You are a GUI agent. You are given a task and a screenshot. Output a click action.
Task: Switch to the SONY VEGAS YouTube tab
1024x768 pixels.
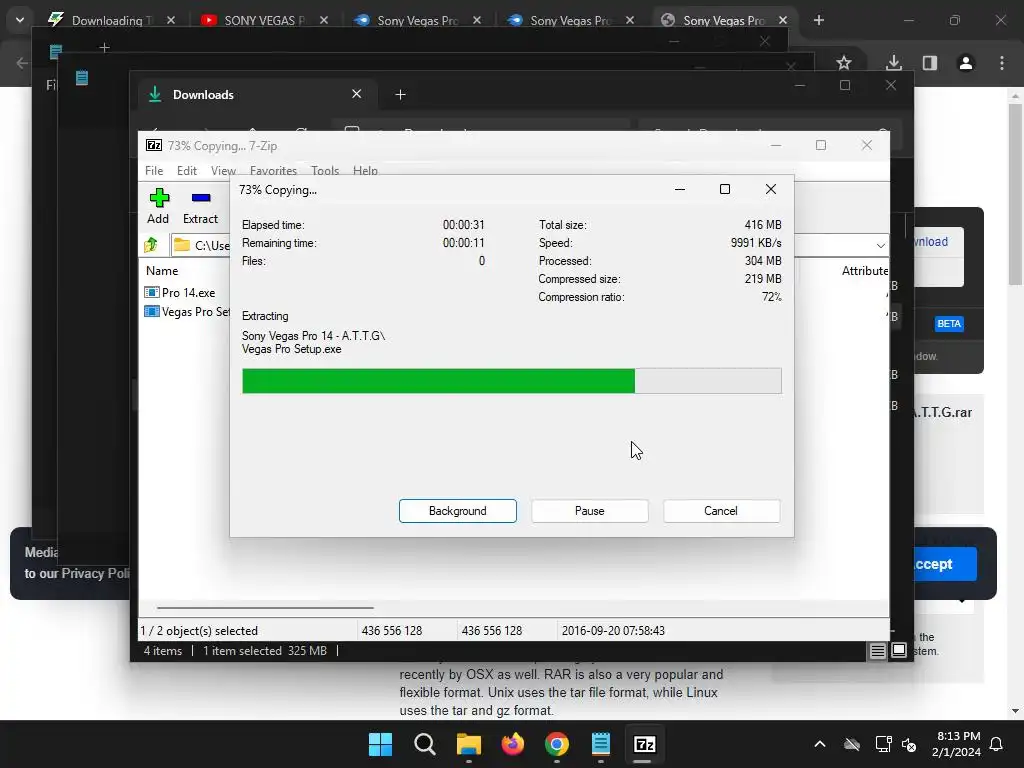click(261, 20)
